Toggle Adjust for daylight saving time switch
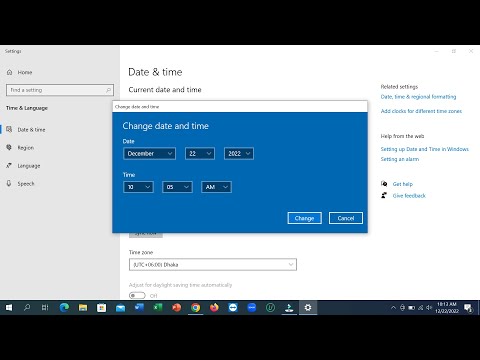The width and height of the screenshot is (480, 360). point(137,296)
